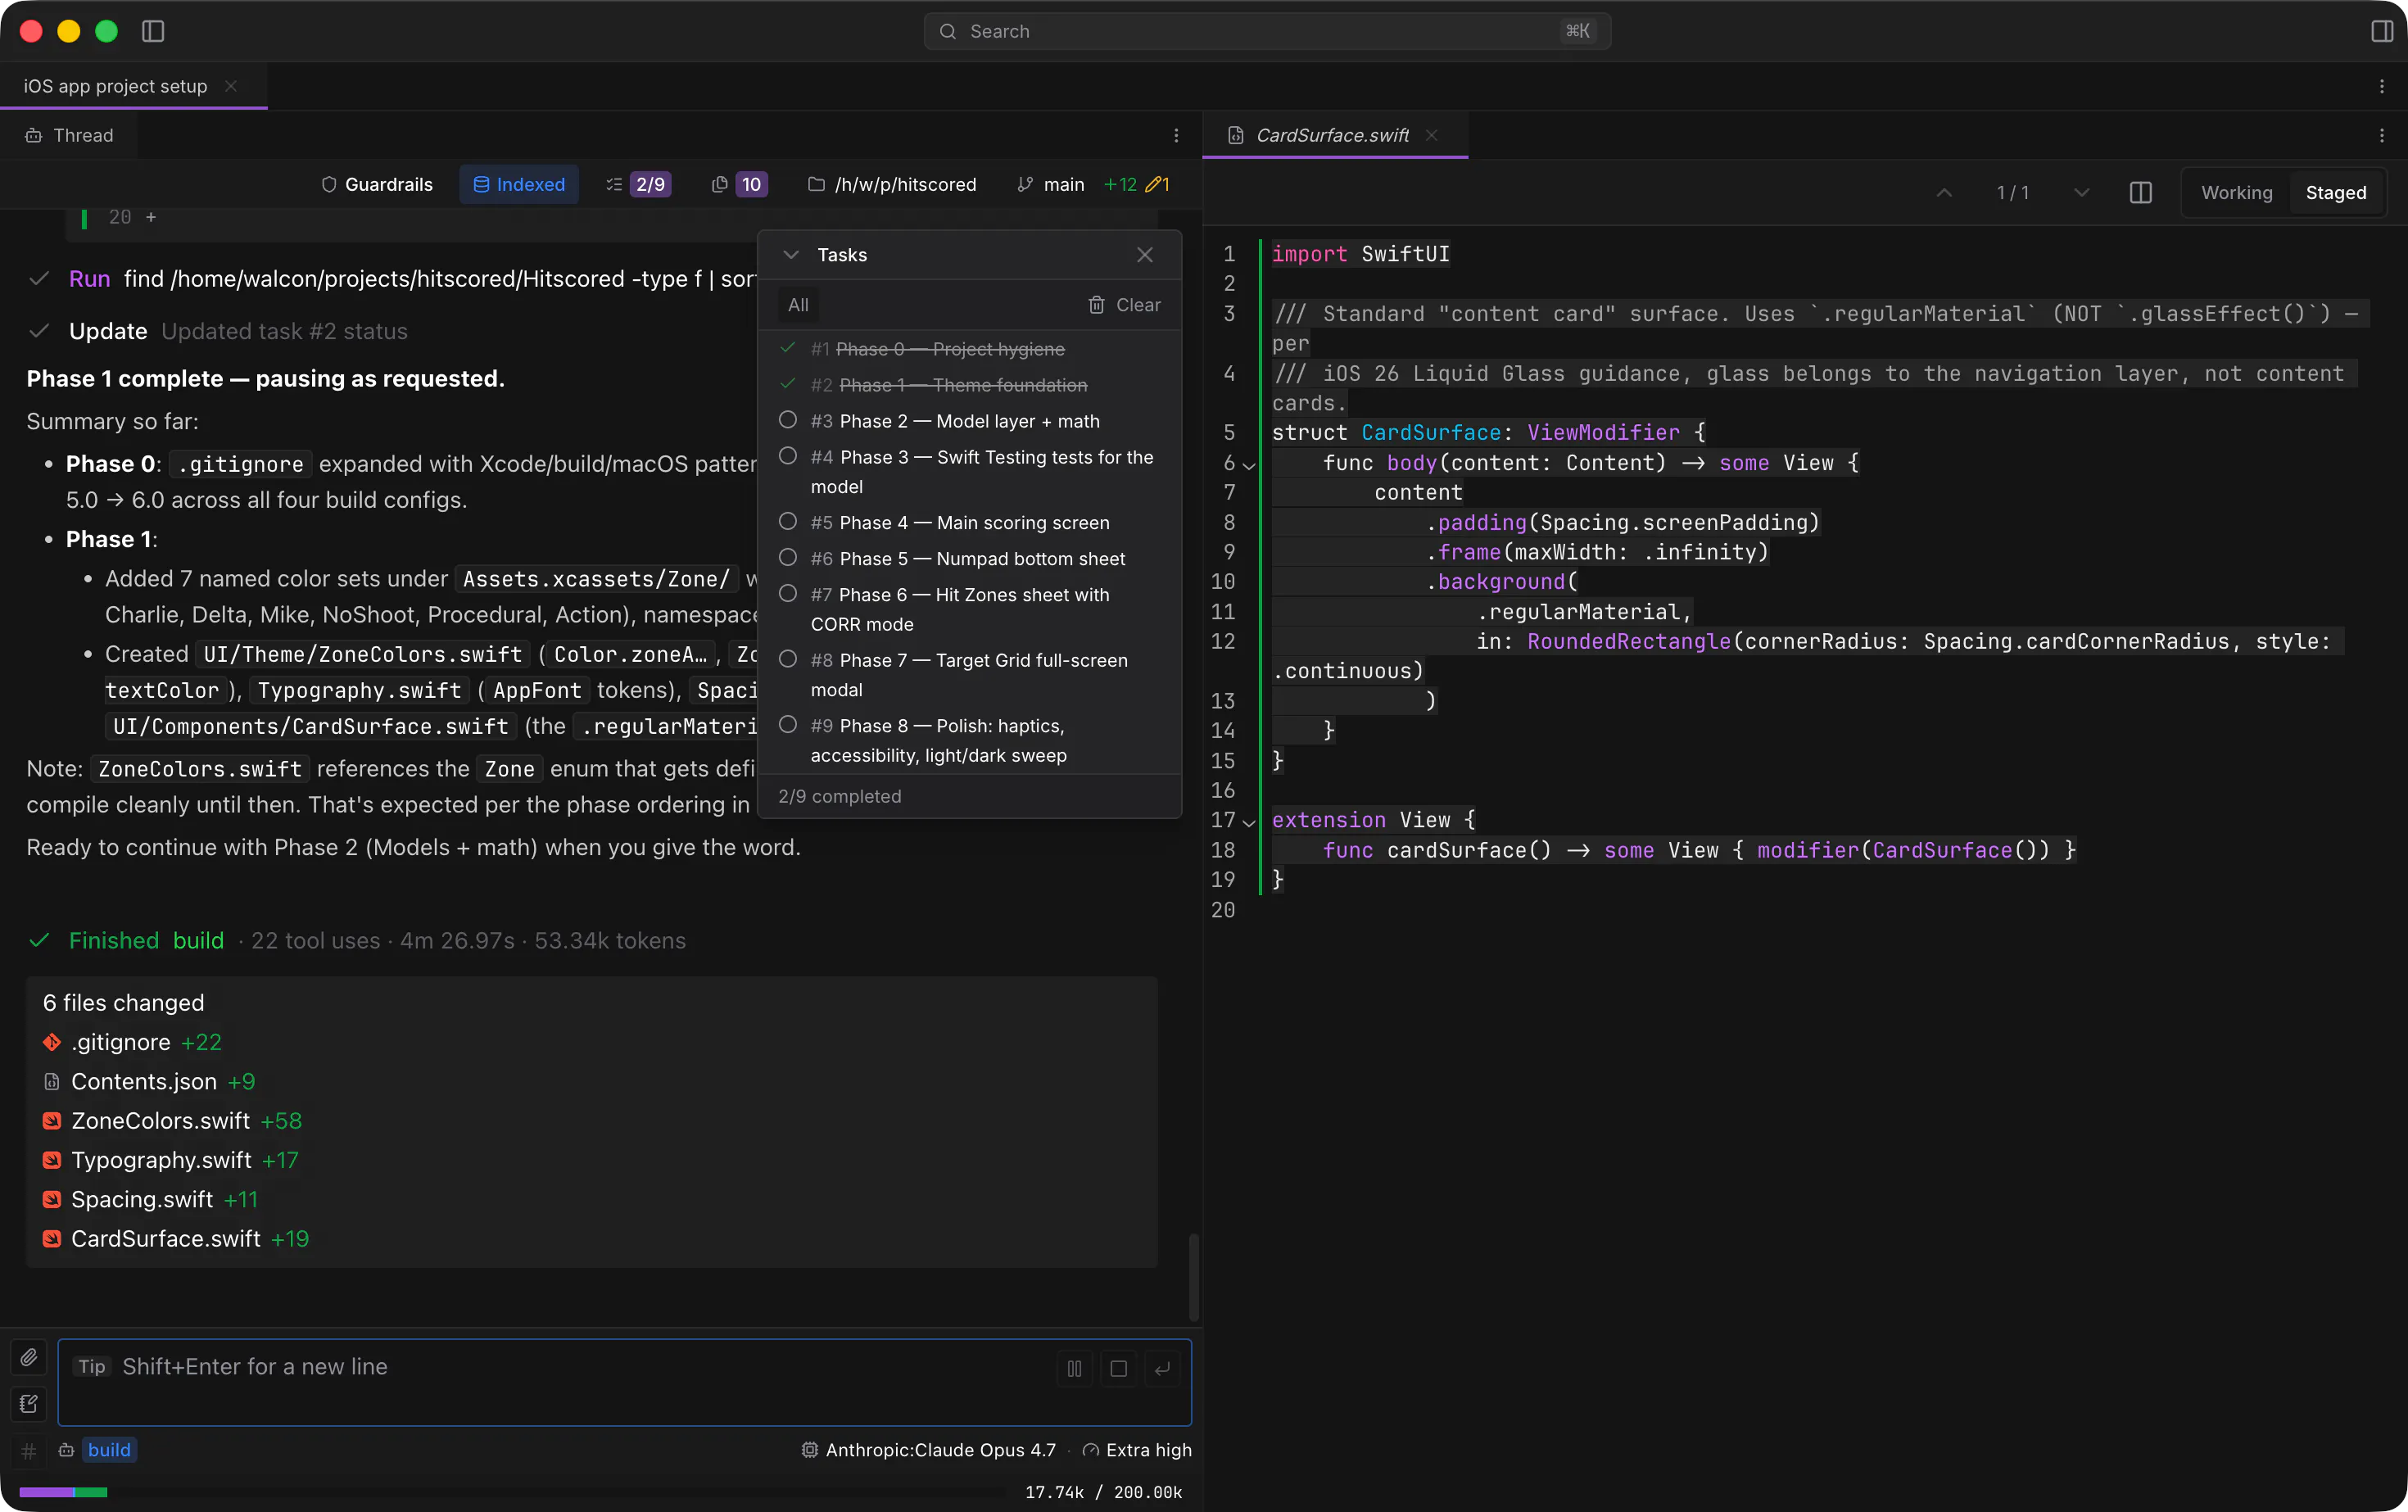Screen dimensions: 2408x1512
Task: Click the Indexed database button
Action: (519, 184)
